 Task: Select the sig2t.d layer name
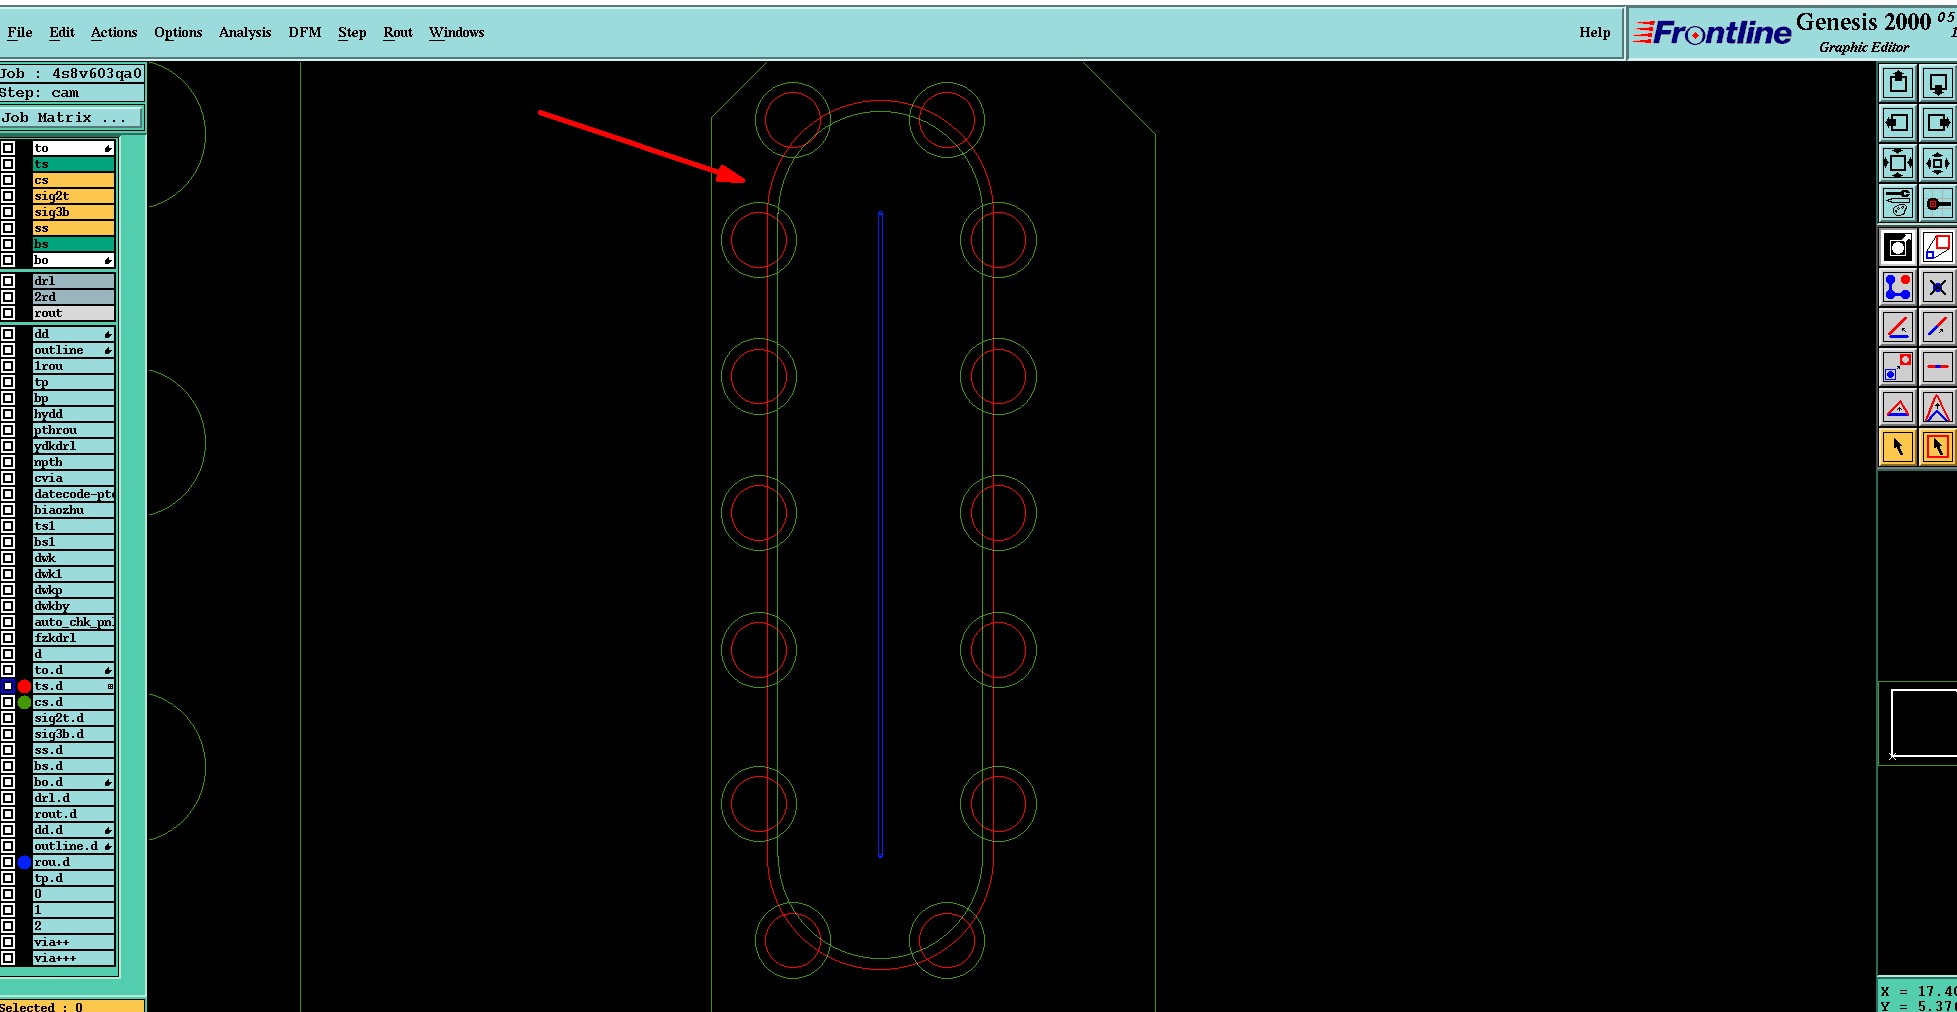(x=73, y=718)
